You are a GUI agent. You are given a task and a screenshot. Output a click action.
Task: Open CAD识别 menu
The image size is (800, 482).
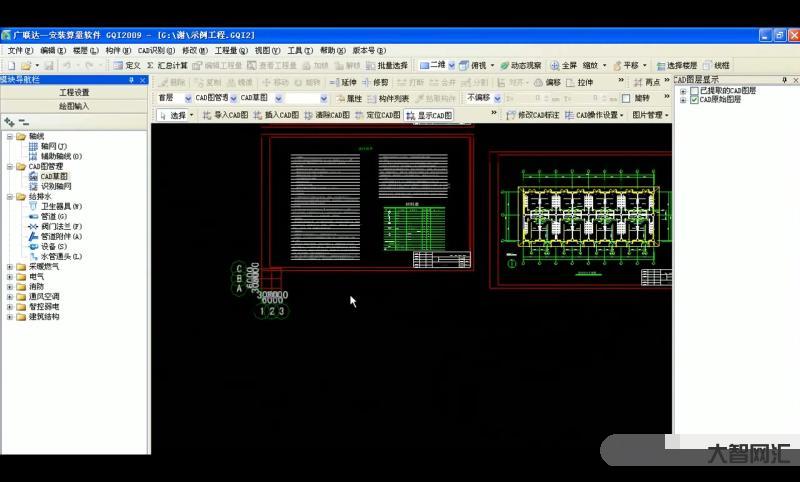(156, 50)
